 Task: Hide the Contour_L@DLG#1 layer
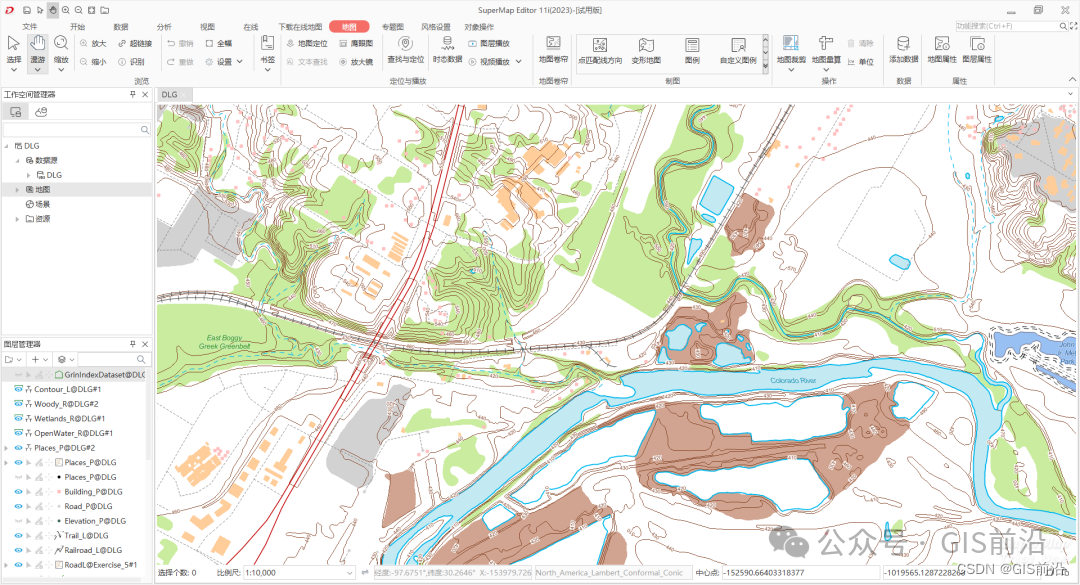tap(19, 389)
